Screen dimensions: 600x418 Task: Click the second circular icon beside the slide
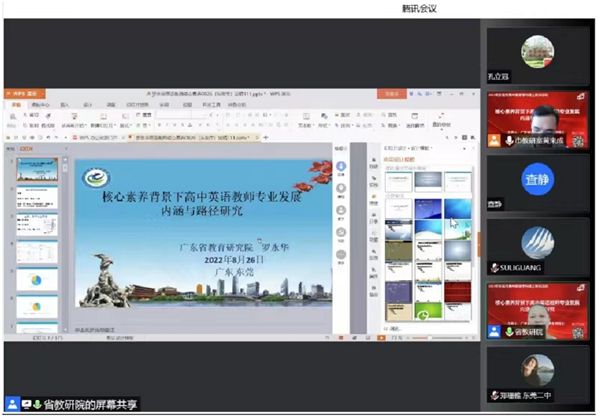coord(341,188)
